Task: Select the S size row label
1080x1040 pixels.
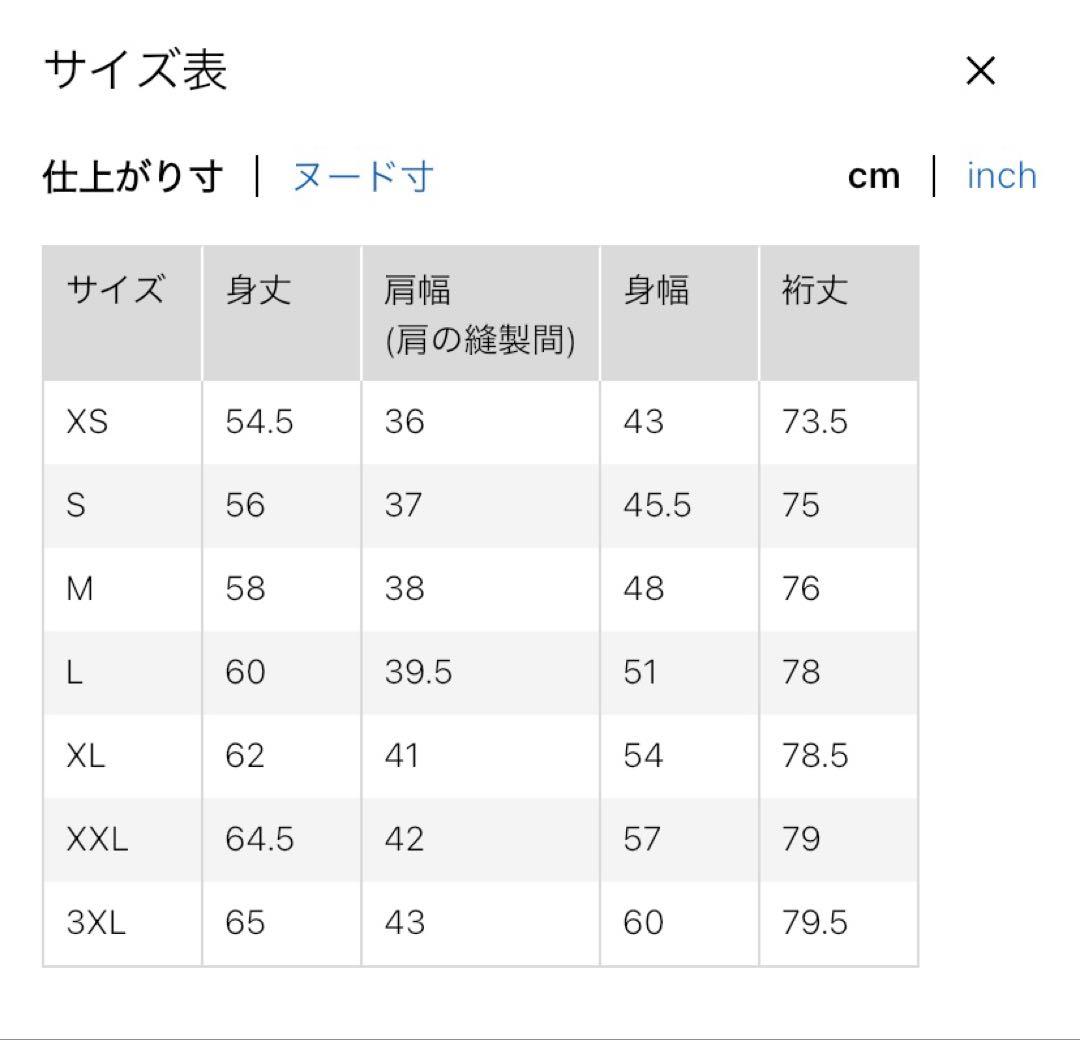Action: [x=76, y=505]
